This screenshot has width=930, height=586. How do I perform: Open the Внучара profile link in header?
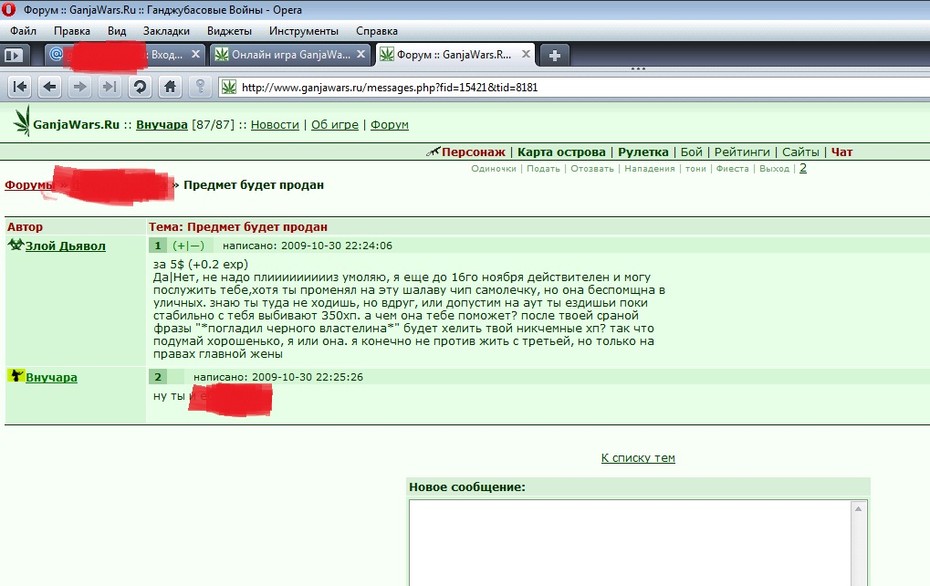161,125
